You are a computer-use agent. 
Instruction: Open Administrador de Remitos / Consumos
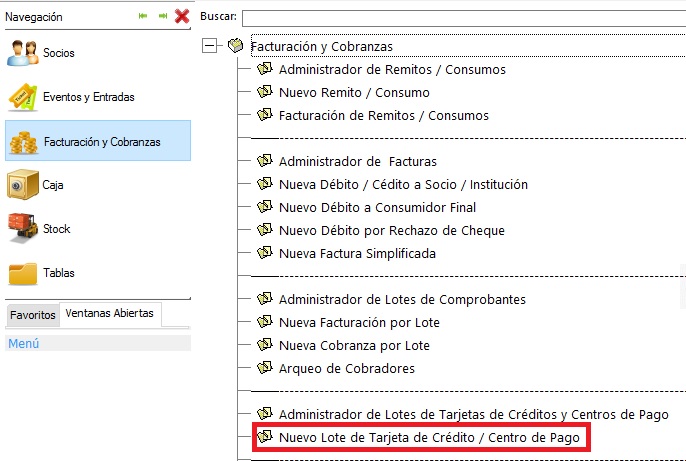coord(391,69)
